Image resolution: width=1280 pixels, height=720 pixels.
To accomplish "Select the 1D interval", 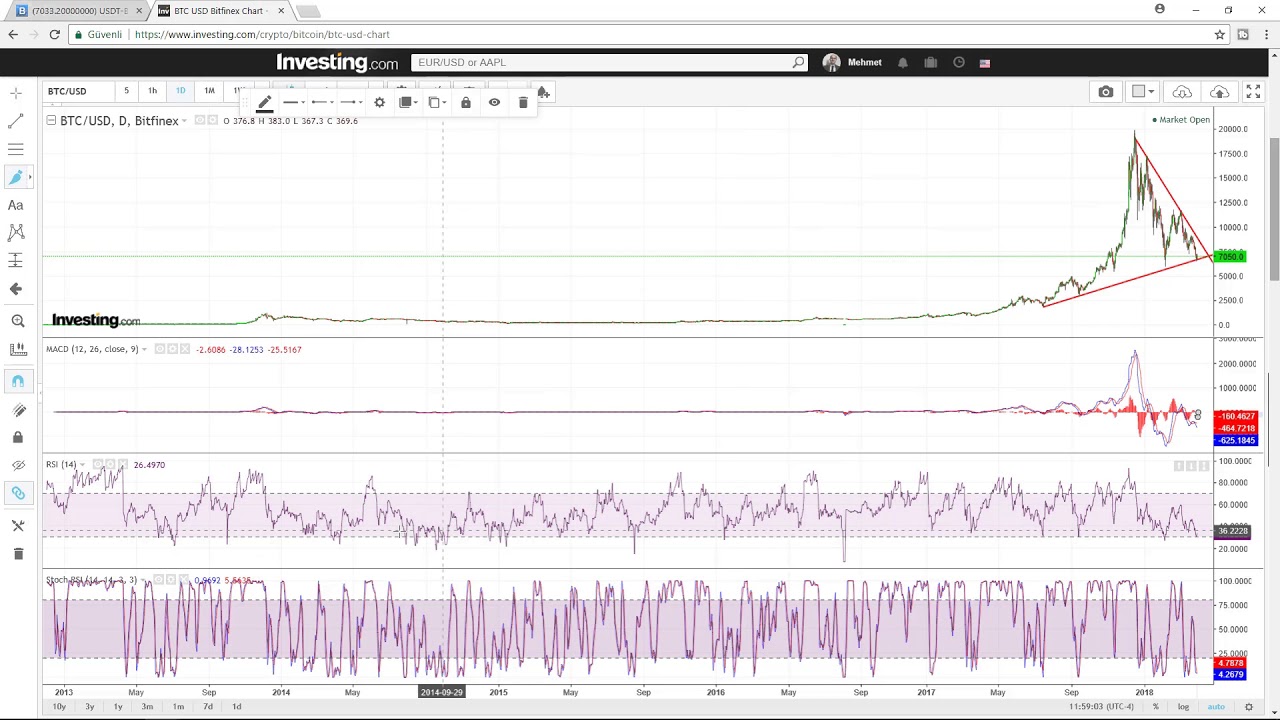I will pyautogui.click(x=180, y=91).
